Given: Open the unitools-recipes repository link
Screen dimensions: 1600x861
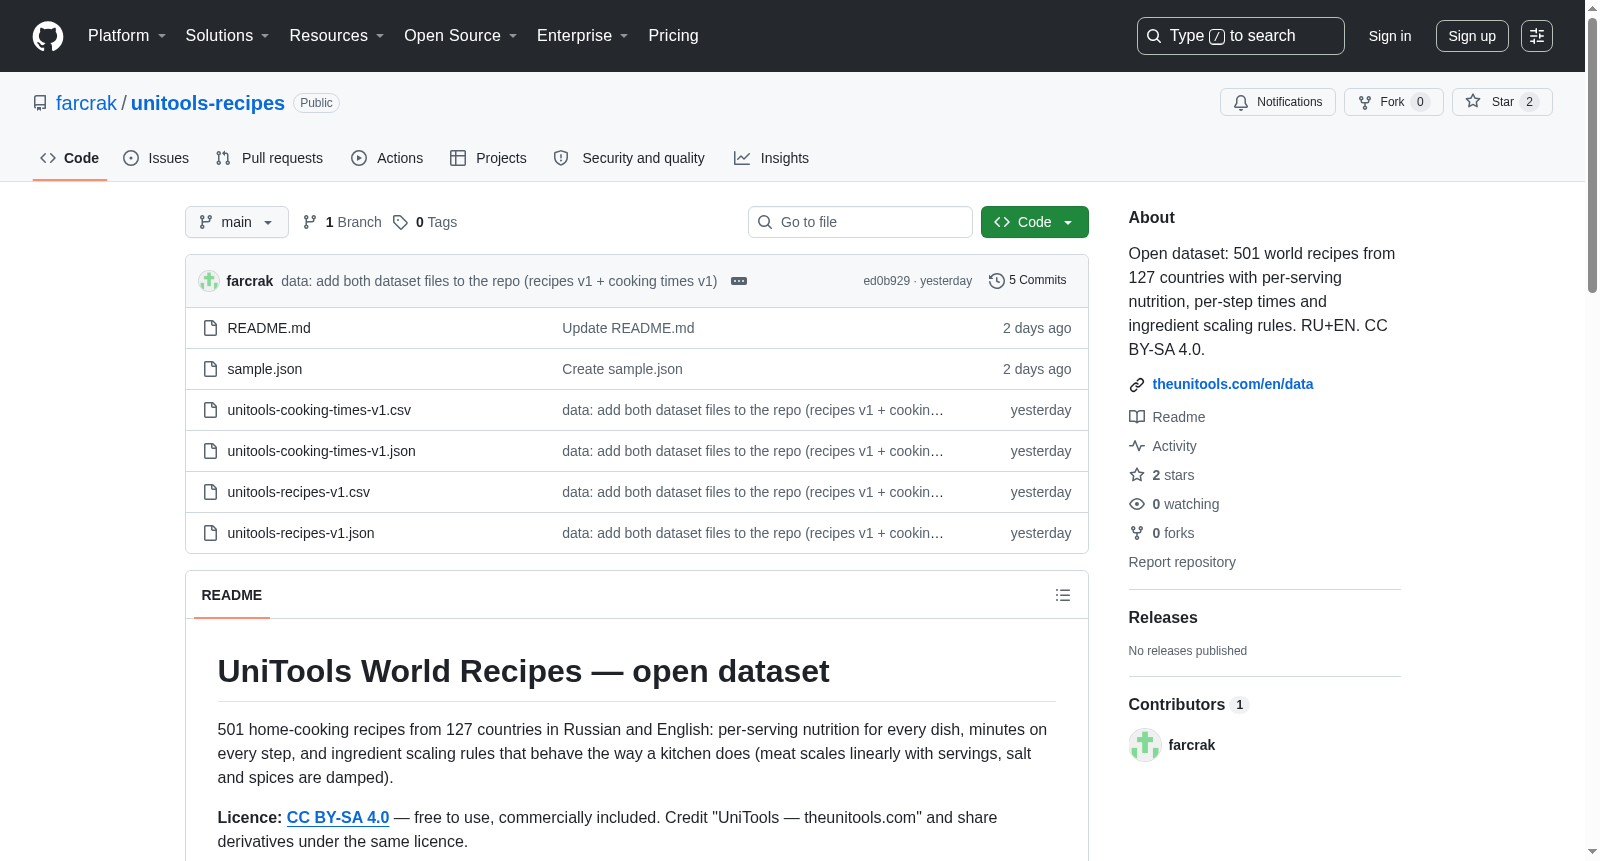Looking at the screenshot, I should (208, 103).
